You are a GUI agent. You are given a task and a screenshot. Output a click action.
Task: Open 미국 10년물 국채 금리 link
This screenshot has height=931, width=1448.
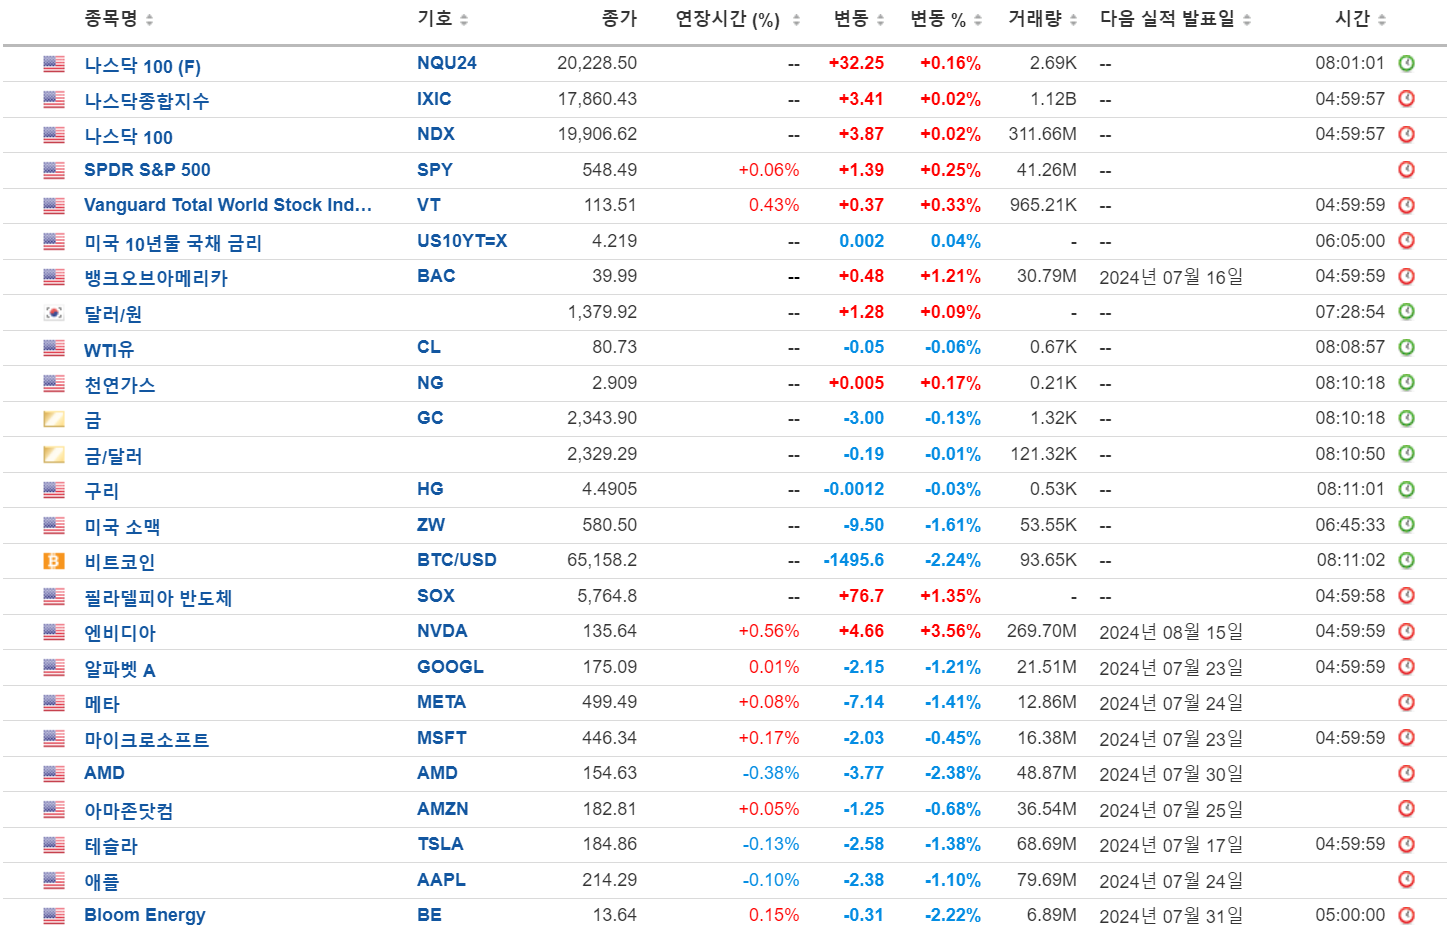tap(173, 243)
